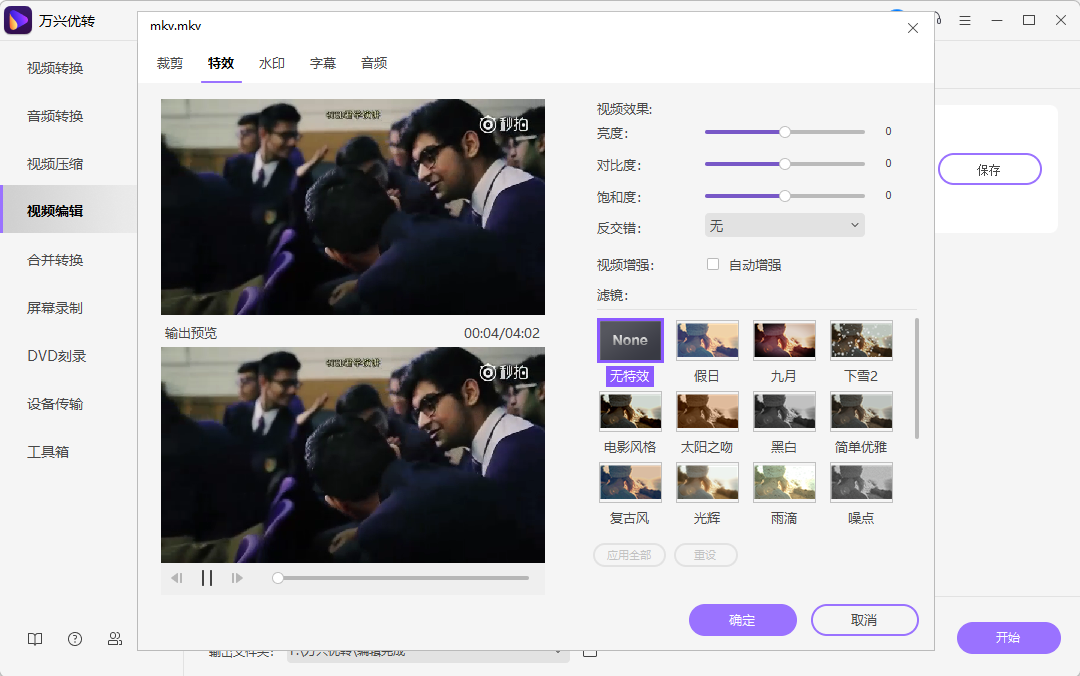This screenshot has width=1080, height=676.
Task: Switch to the 水印 tab
Action: coord(271,62)
